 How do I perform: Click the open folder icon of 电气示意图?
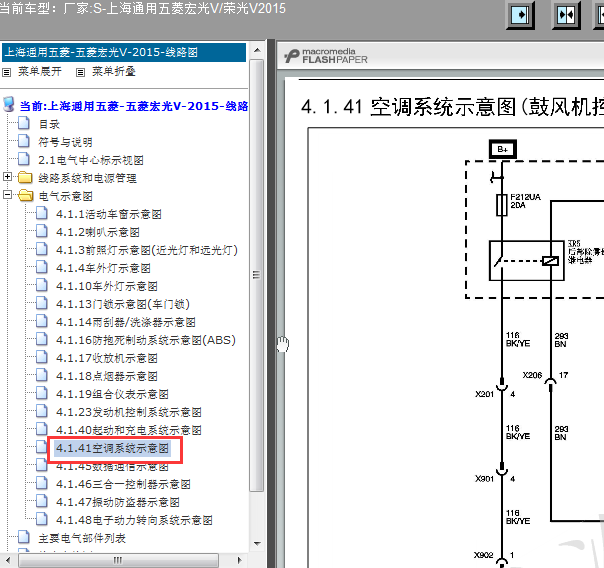coord(25,195)
